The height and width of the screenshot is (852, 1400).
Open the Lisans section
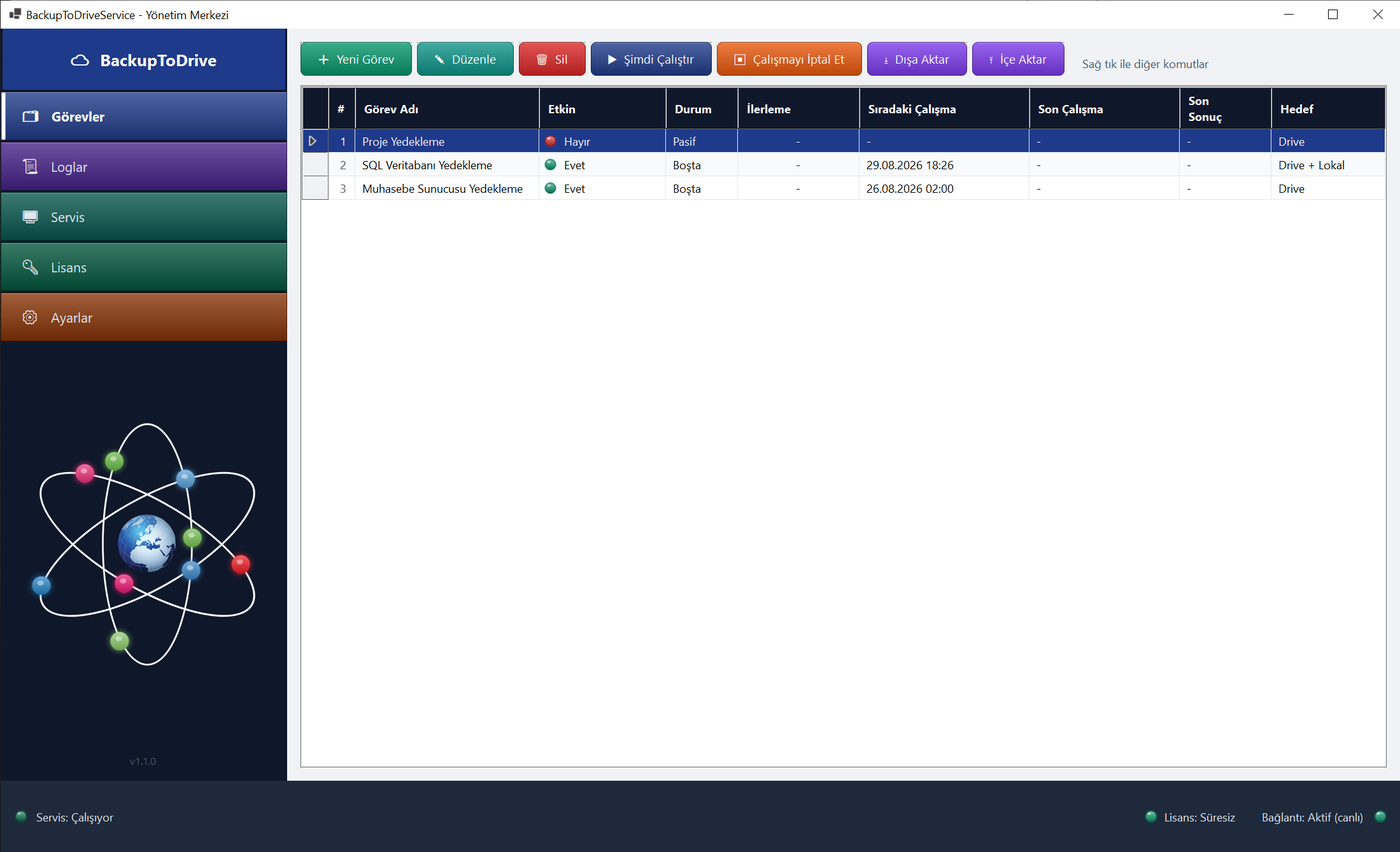[x=144, y=266]
